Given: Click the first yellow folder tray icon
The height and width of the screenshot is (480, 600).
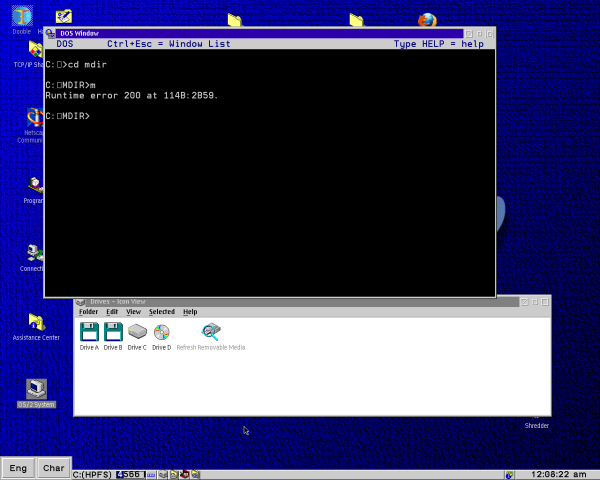Looking at the screenshot, I should [x=174, y=475].
